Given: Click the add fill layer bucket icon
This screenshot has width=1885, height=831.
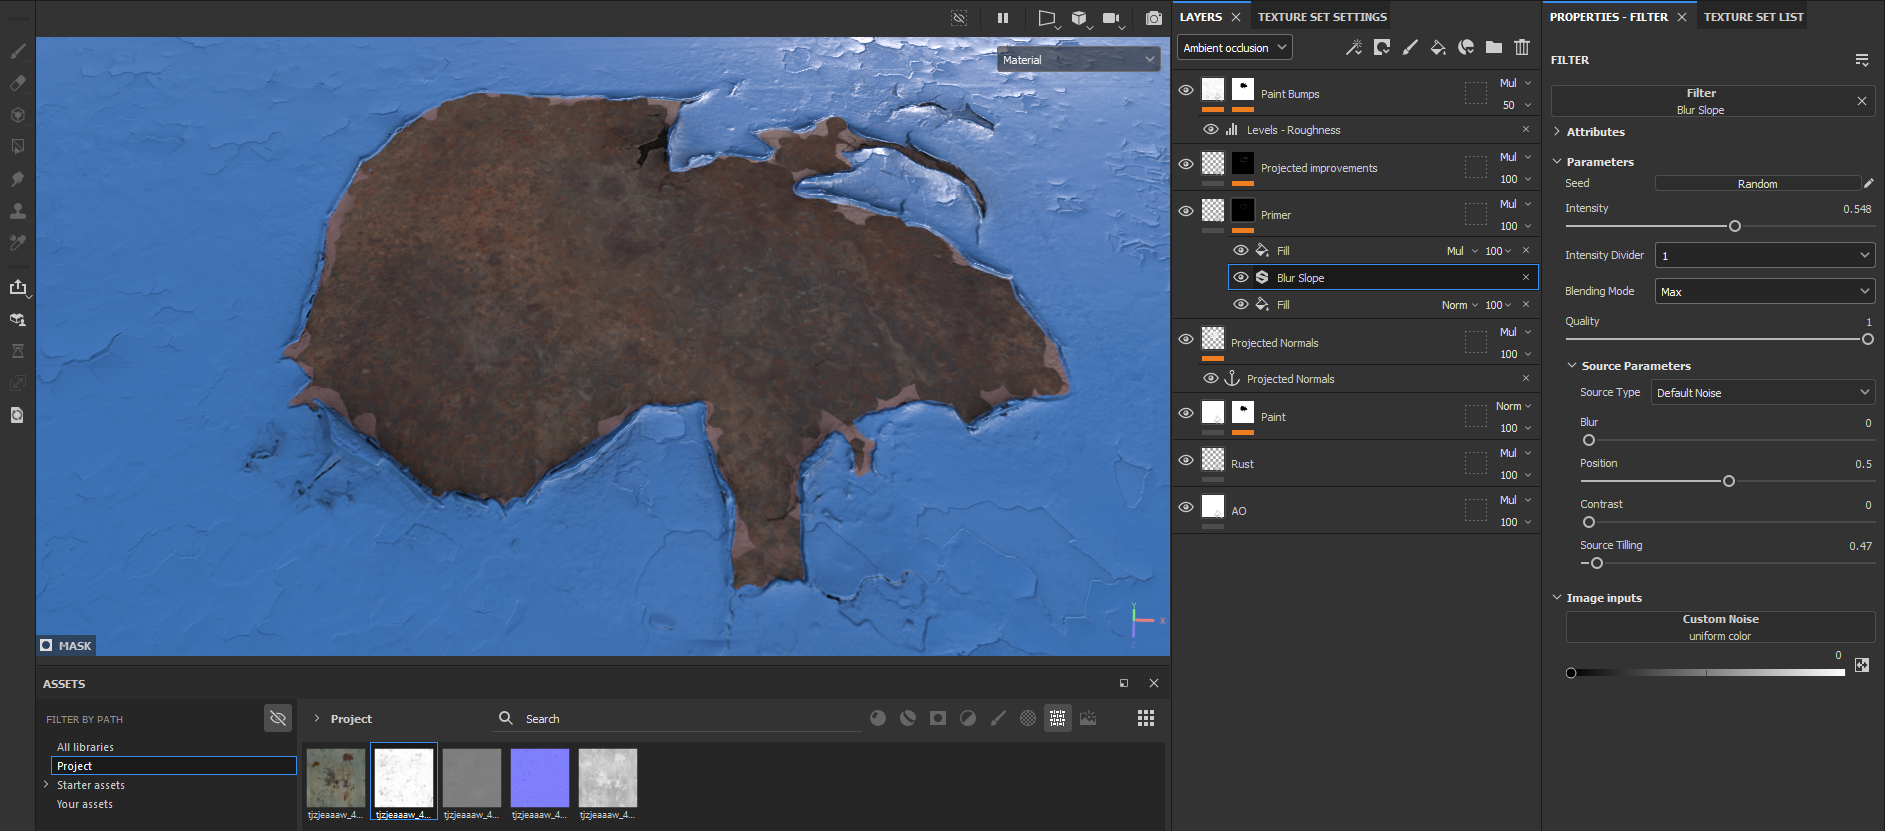Looking at the screenshot, I should pyautogui.click(x=1437, y=47).
